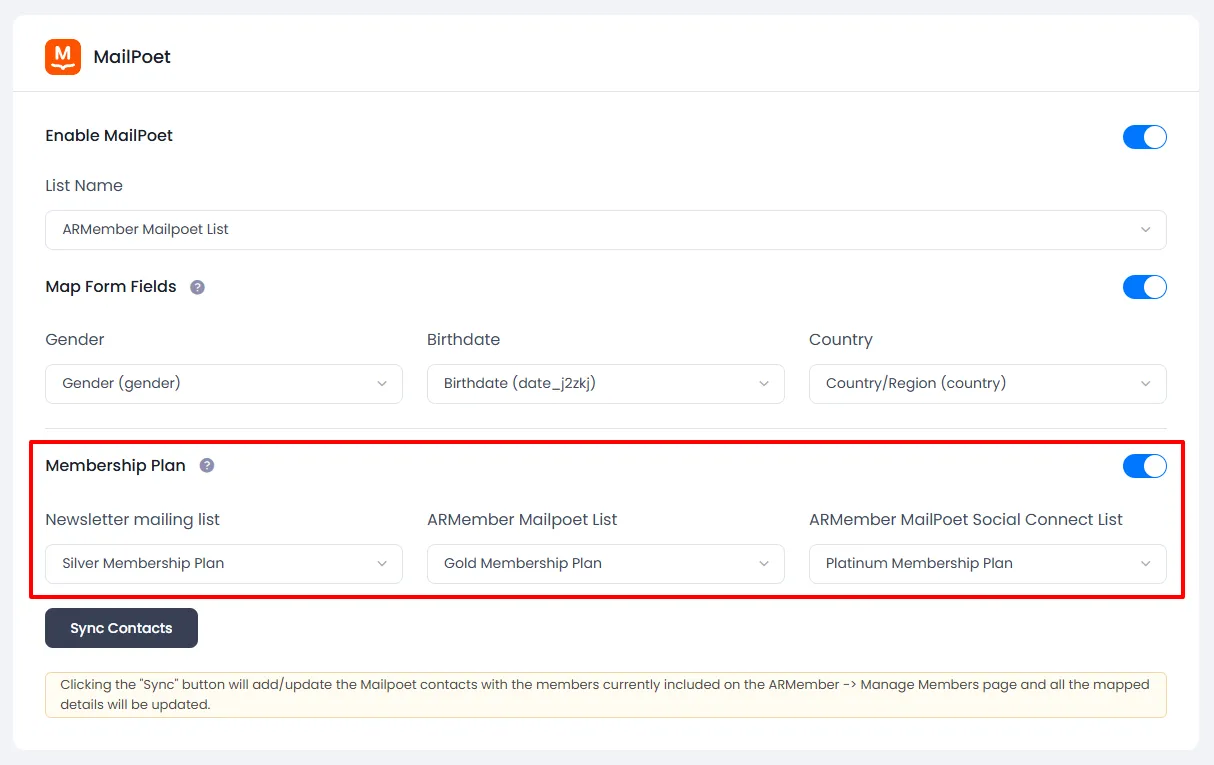
Task: Click the chevron arrow in List Name field
Action: 1145,230
